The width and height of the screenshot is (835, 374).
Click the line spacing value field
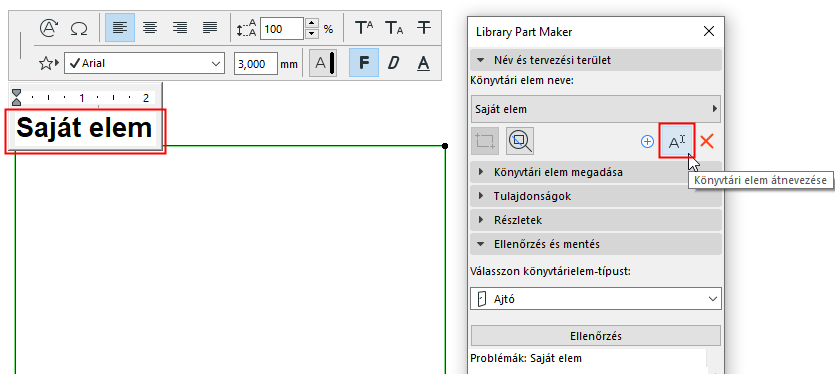click(x=282, y=29)
